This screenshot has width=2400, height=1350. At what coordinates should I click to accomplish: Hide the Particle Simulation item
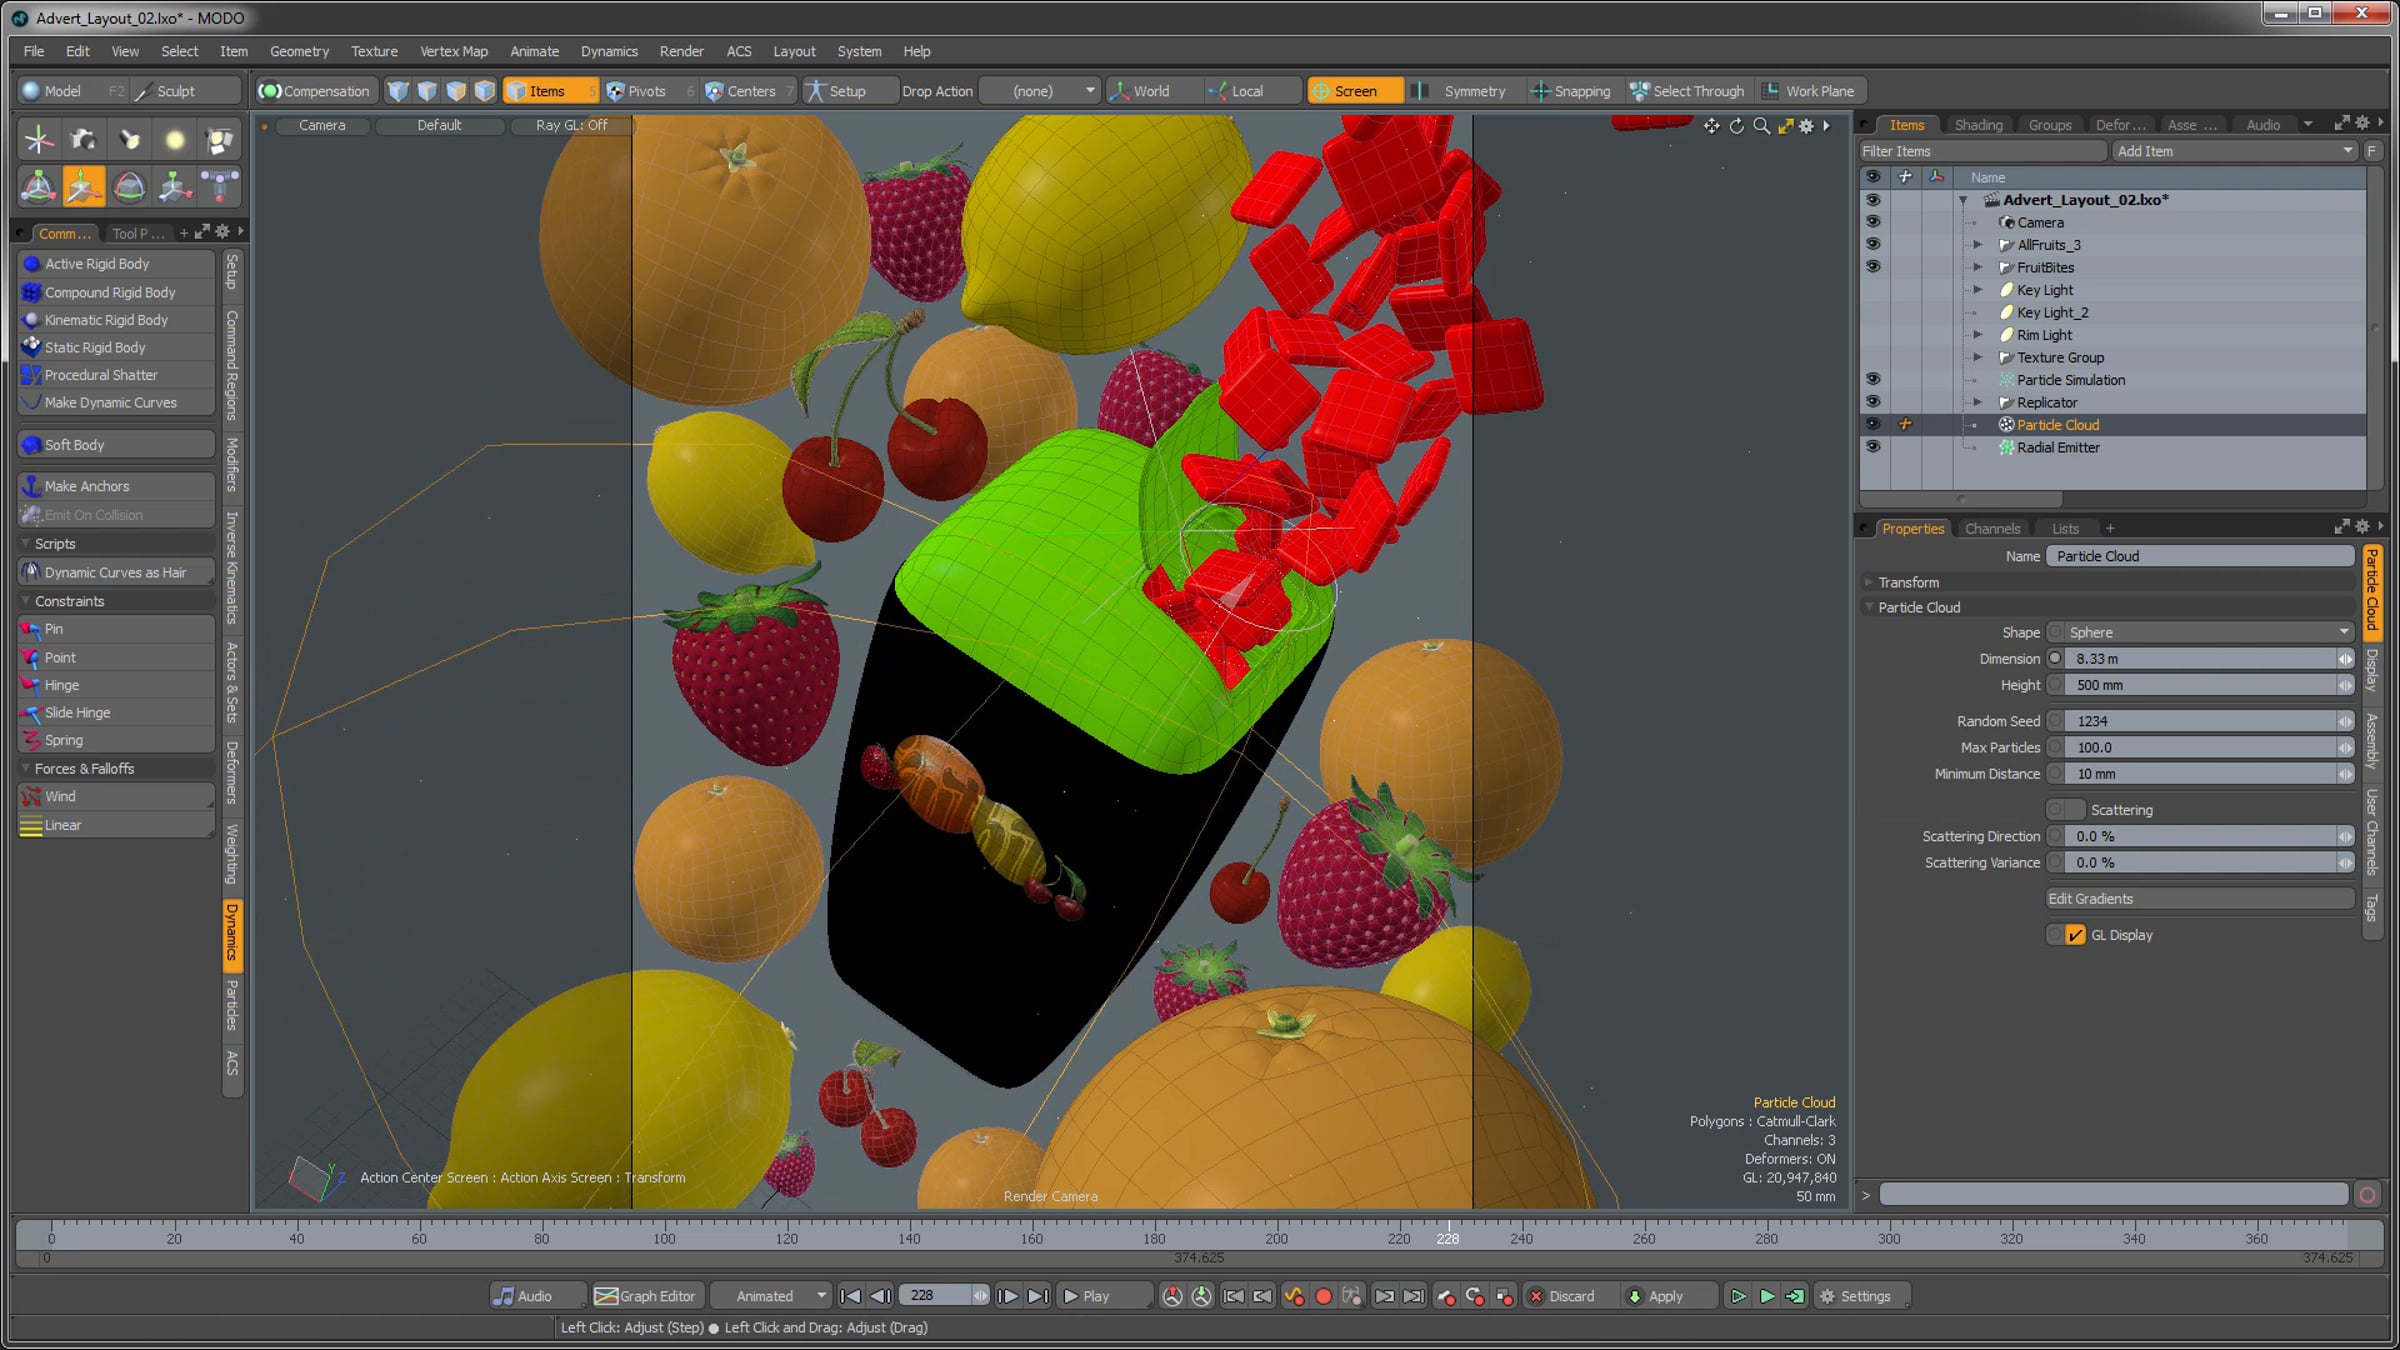point(1873,379)
